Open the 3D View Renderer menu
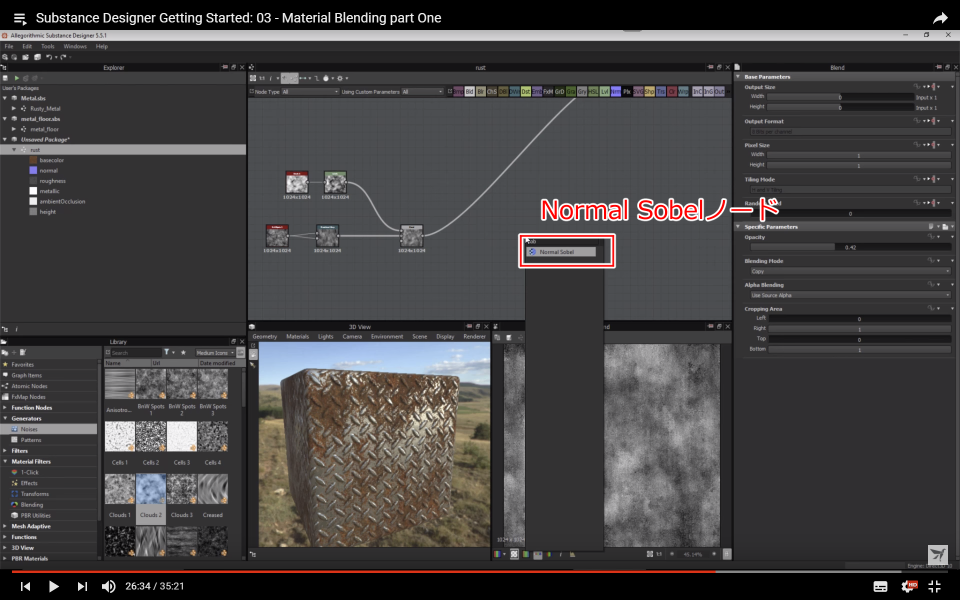This screenshot has height=600, width=960. pos(474,337)
